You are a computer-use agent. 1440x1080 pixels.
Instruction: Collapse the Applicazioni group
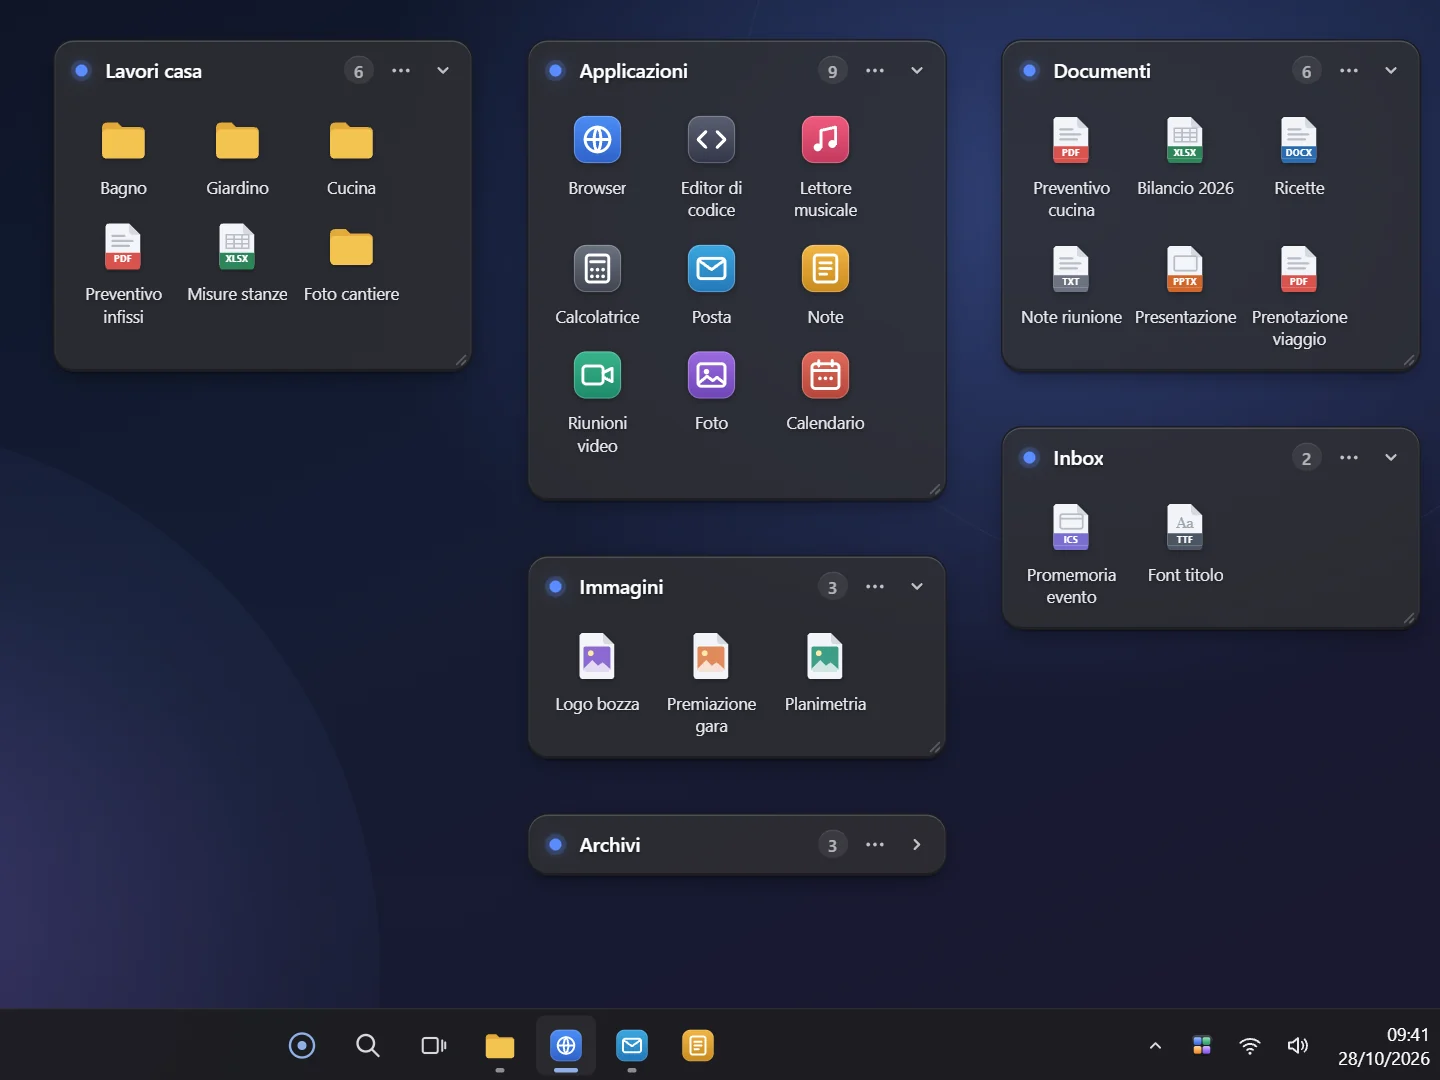coord(917,71)
